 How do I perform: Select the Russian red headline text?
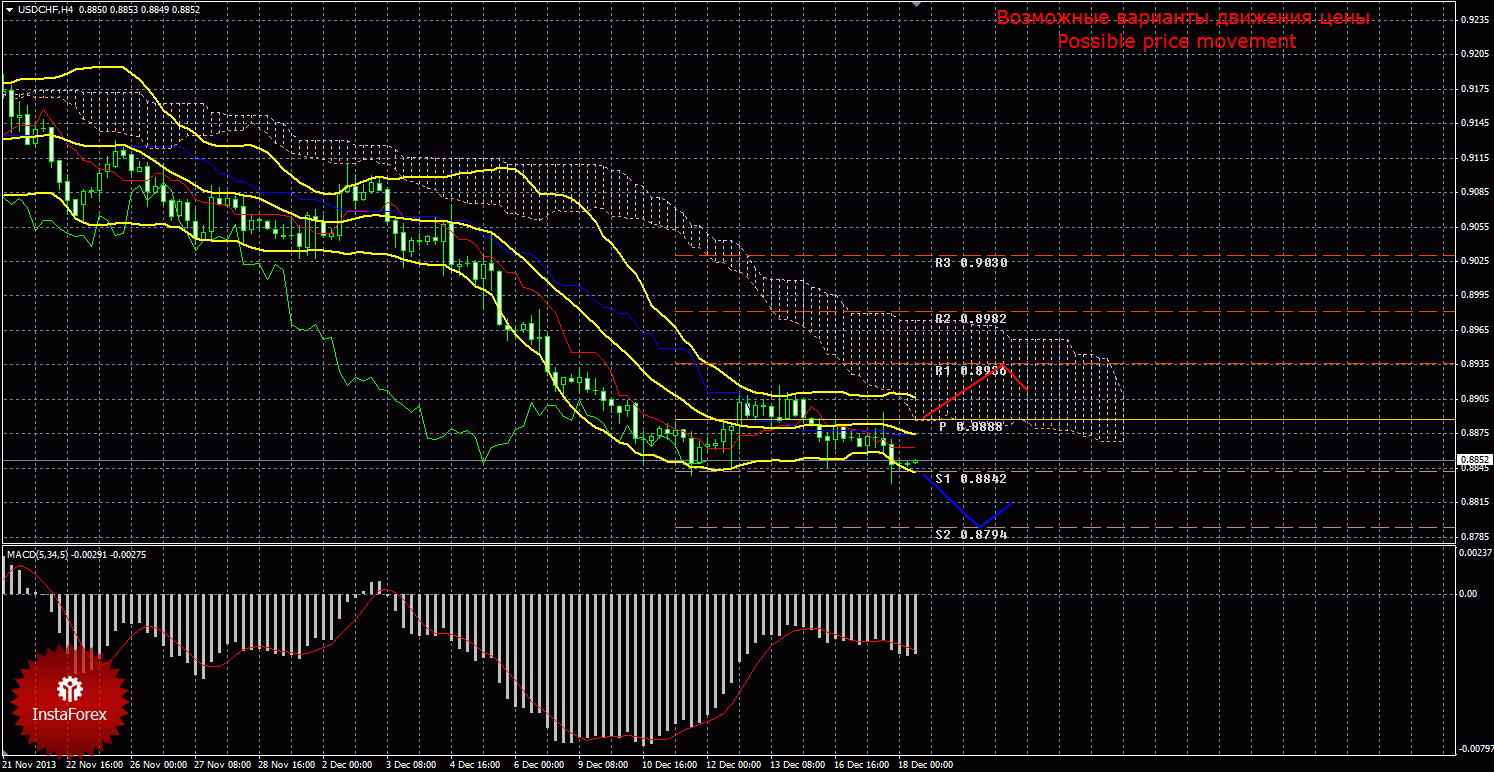(1182, 18)
